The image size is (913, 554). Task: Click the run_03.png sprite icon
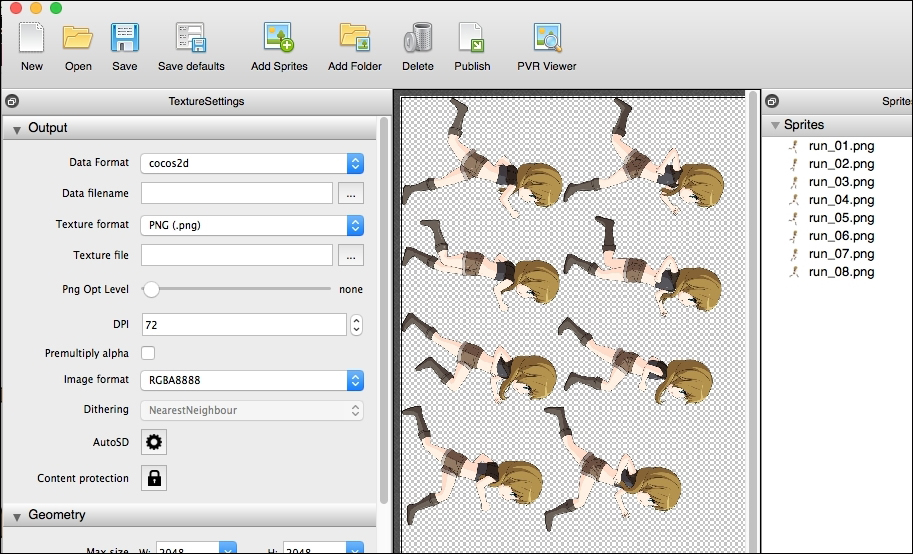[x=794, y=182]
